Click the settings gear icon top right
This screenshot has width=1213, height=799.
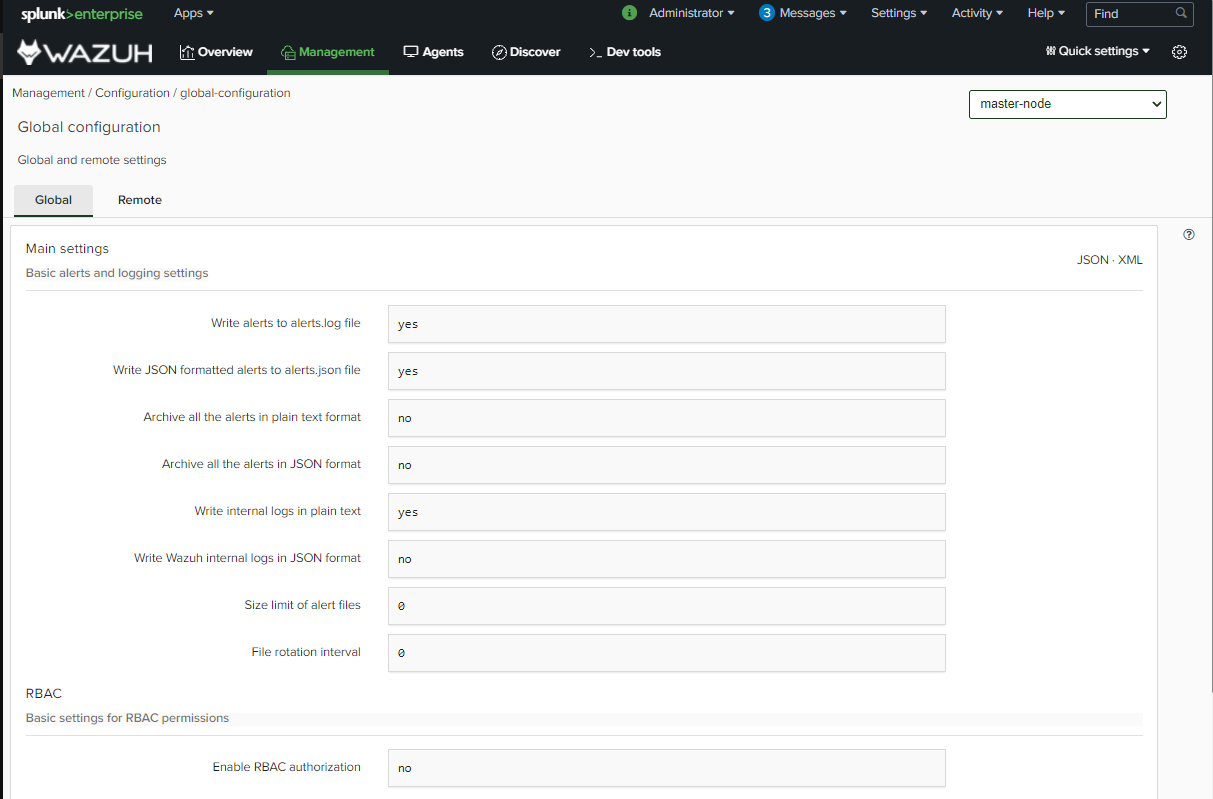tap(1179, 52)
